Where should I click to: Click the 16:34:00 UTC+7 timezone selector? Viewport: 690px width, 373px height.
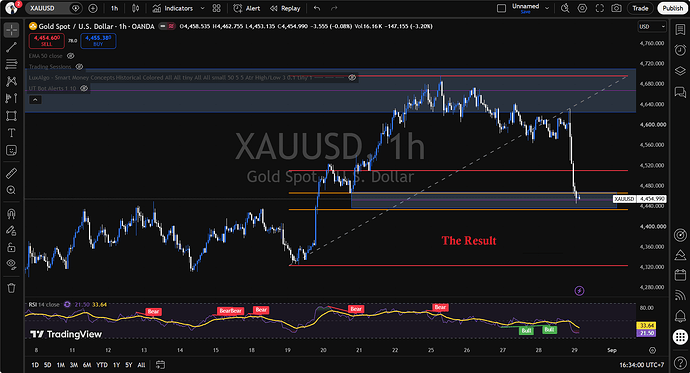[x=641, y=365]
